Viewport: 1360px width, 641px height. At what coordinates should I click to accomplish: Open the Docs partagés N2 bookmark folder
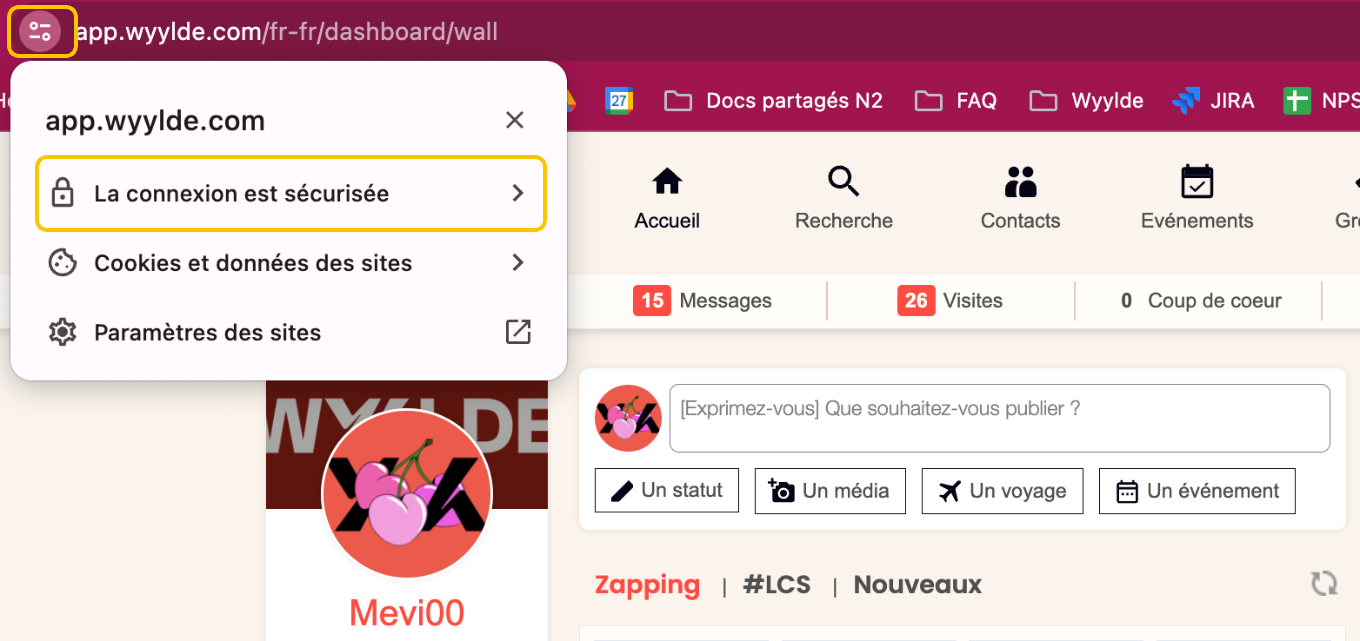(x=774, y=100)
